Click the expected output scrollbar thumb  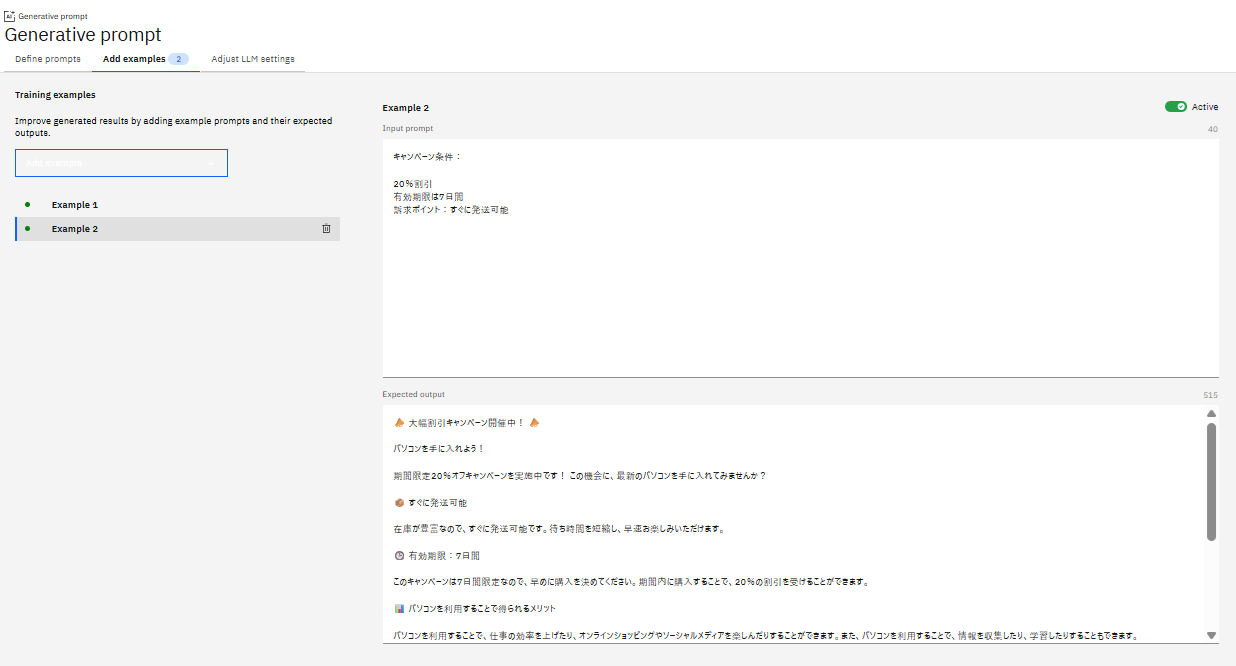1211,480
